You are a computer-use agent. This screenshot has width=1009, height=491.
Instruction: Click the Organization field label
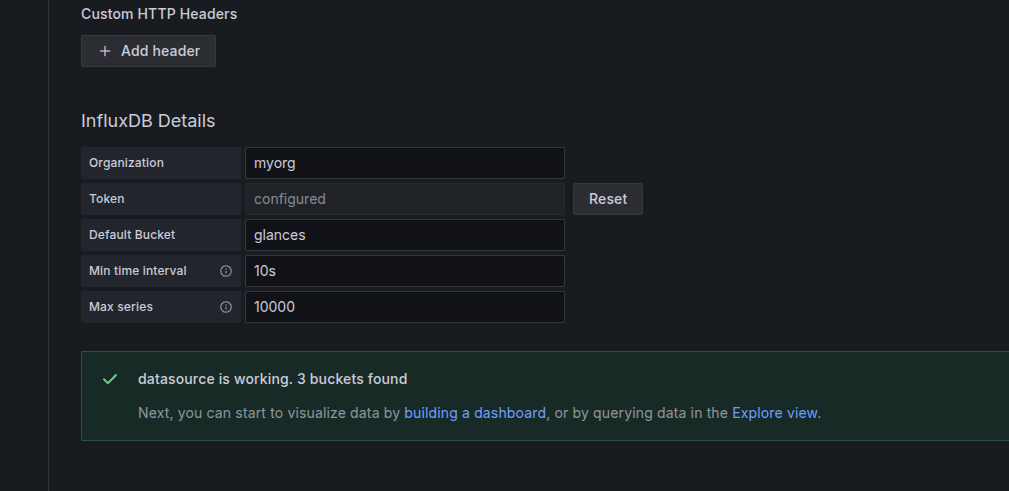127,163
